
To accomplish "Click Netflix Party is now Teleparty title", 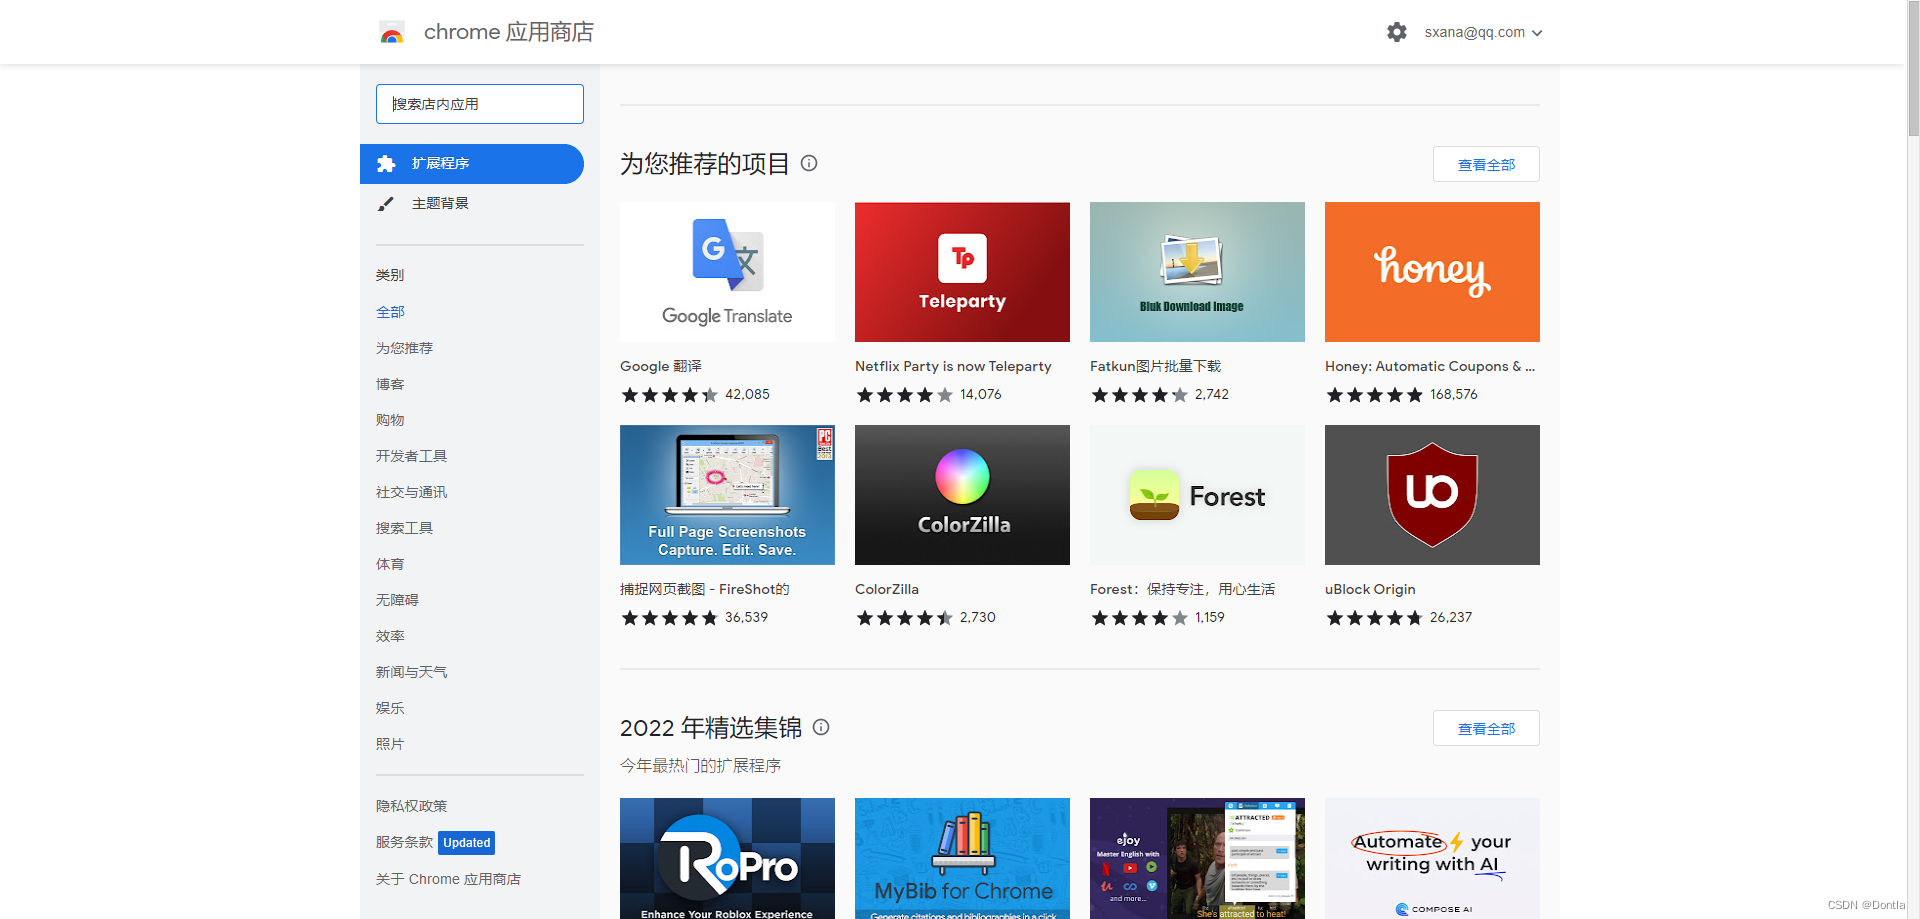I will [953, 366].
